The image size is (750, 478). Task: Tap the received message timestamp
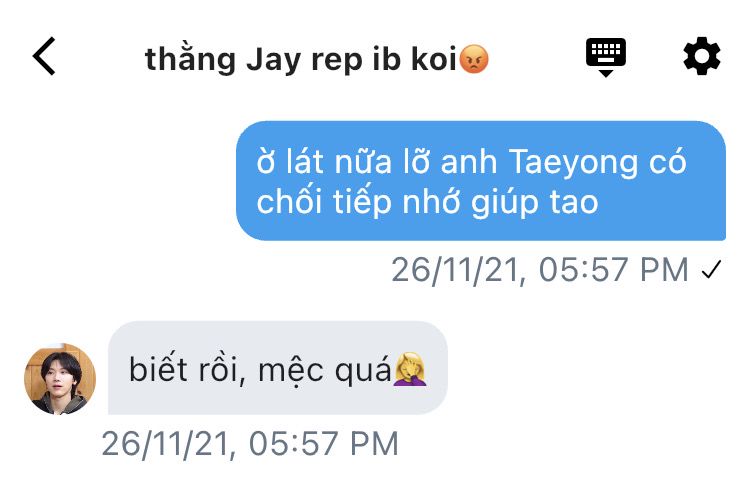pyautogui.click(x=250, y=444)
